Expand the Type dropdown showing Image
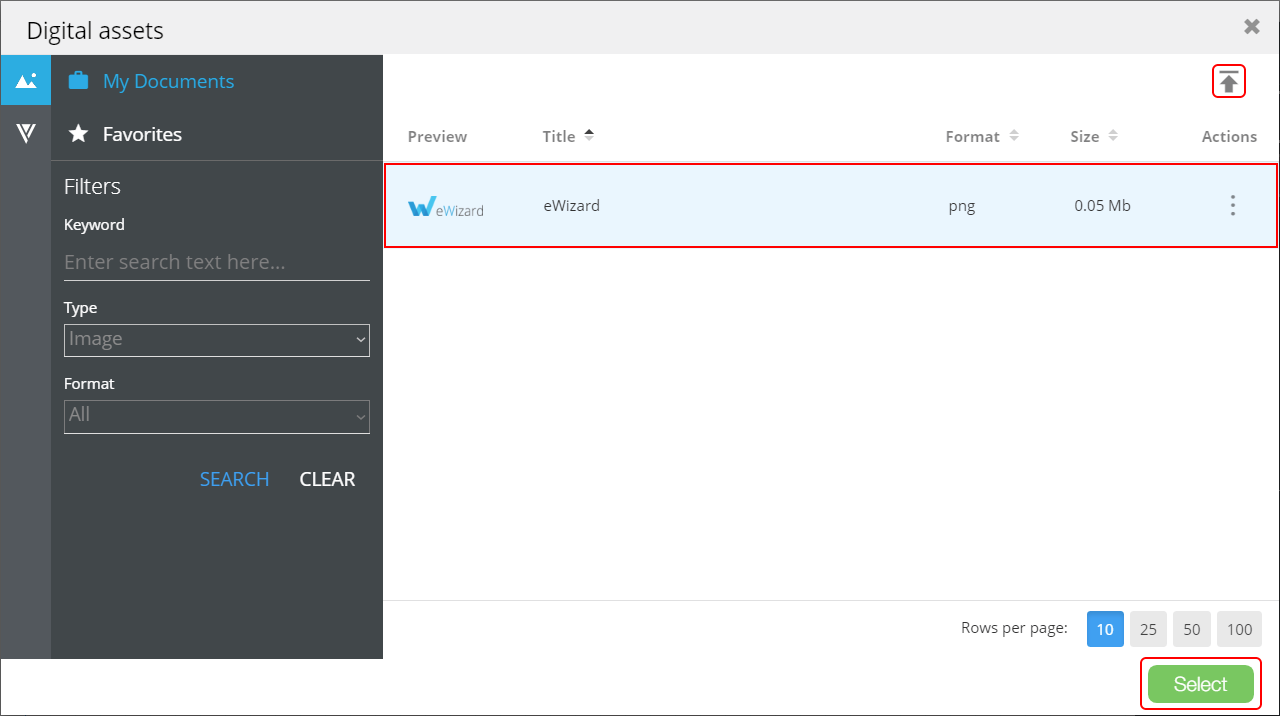Screen dimensions: 1280x716 tap(216, 340)
